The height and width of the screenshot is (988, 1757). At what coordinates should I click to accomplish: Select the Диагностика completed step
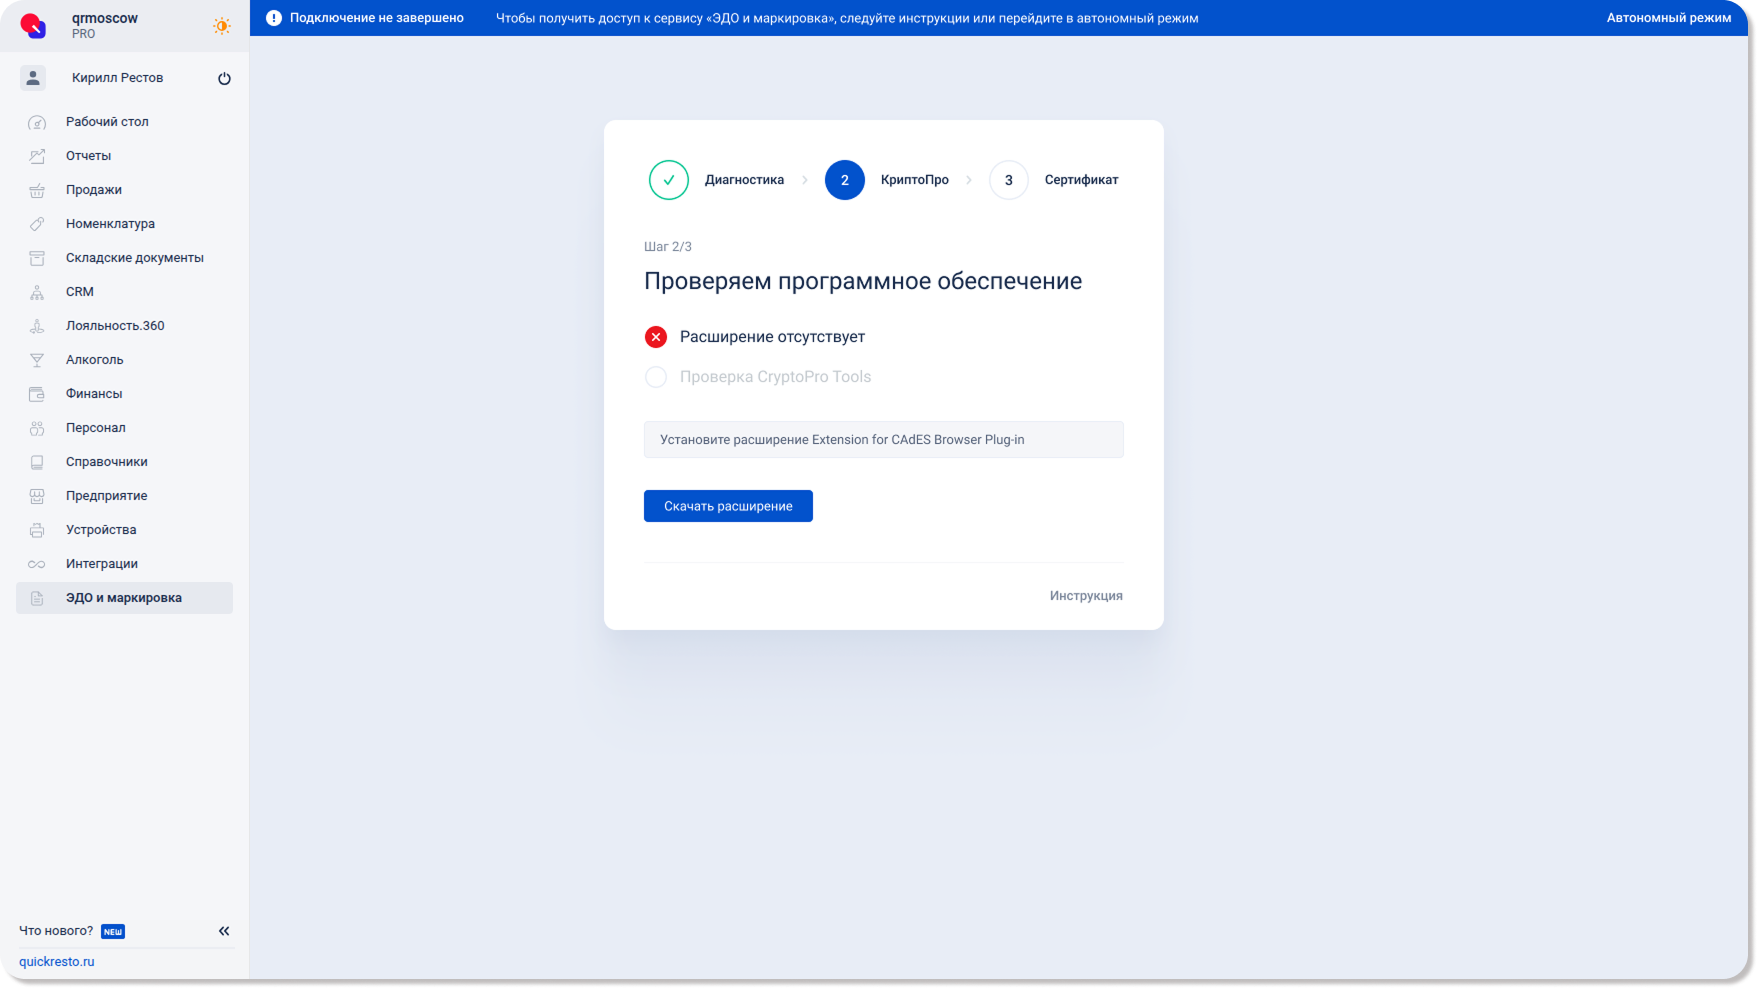[x=669, y=180]
